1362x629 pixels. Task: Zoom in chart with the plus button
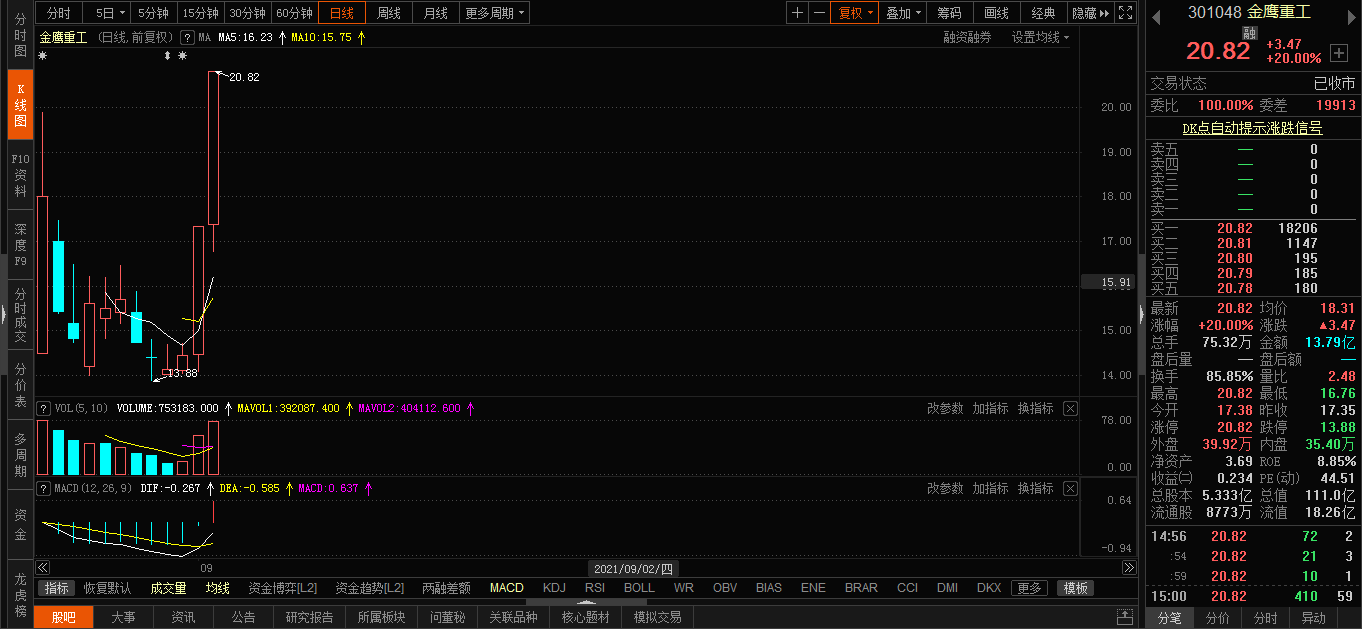(797, 13)
